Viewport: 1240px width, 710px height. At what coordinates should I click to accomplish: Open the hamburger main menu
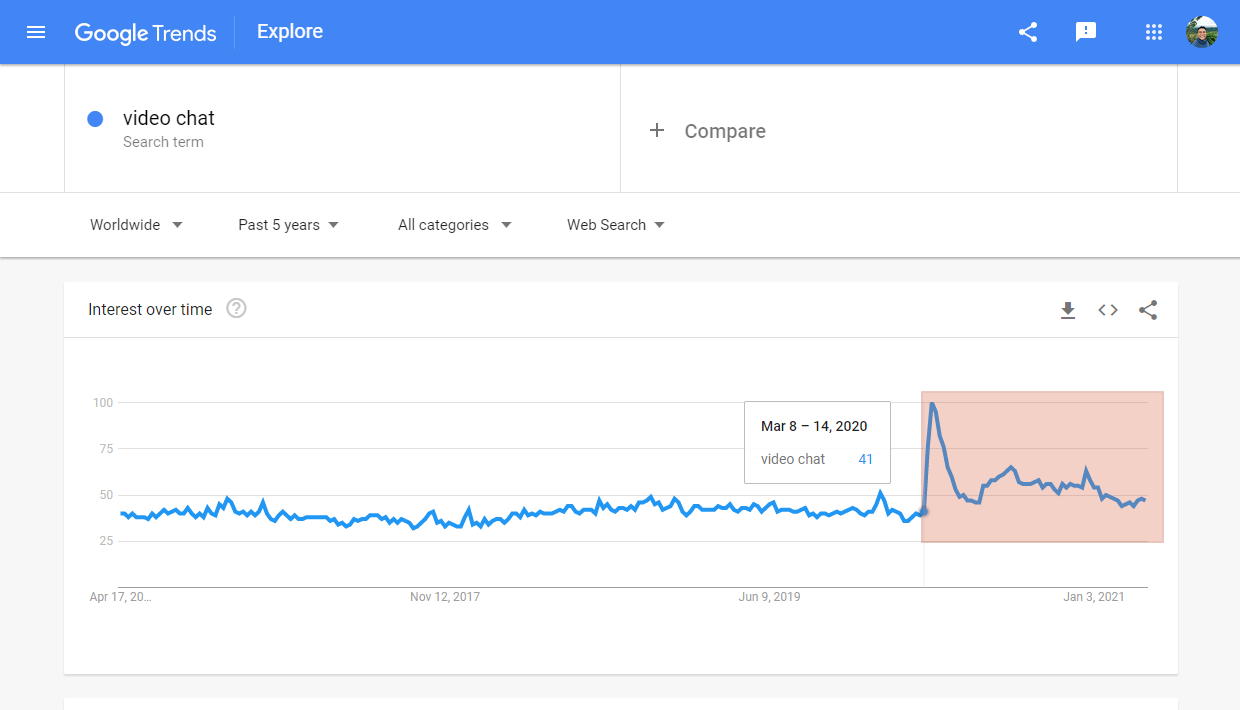tap(36, 32)
